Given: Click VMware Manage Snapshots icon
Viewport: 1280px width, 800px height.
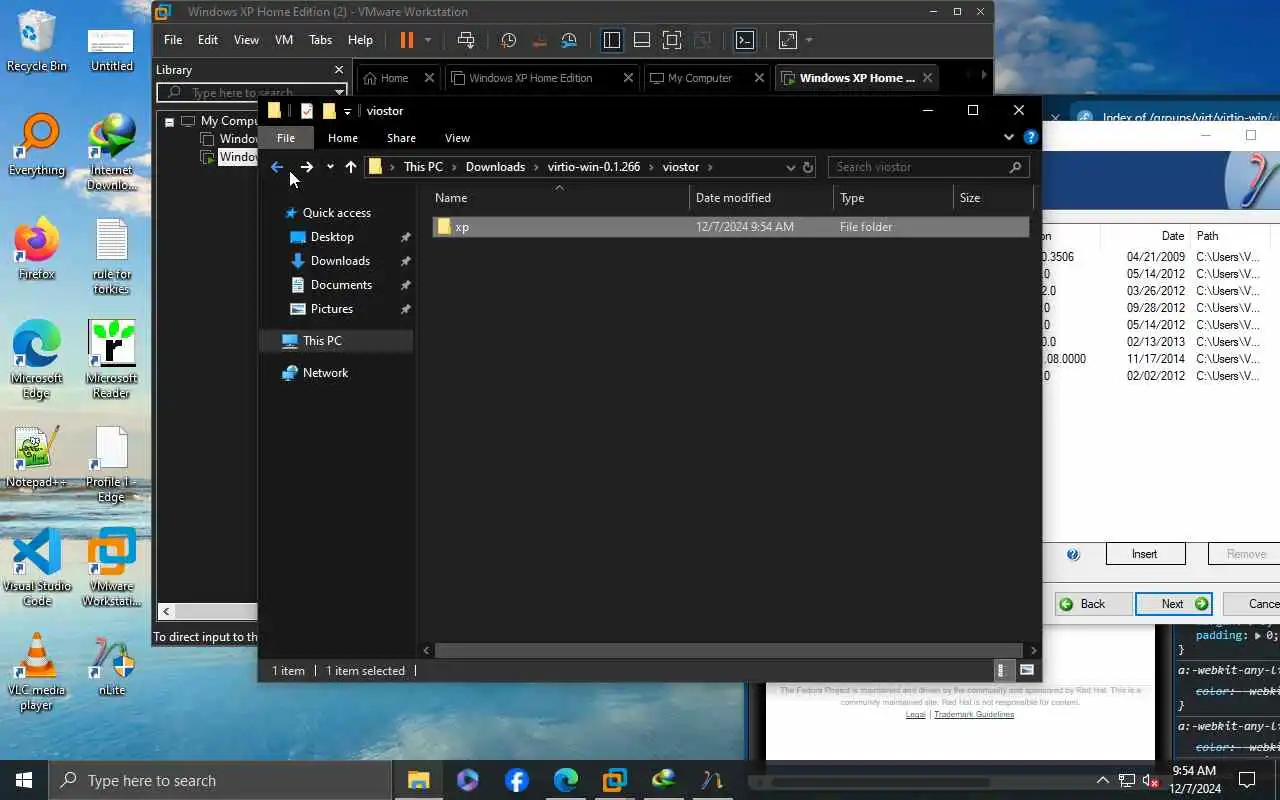Looking at the screenshot, I should [569, 40].
